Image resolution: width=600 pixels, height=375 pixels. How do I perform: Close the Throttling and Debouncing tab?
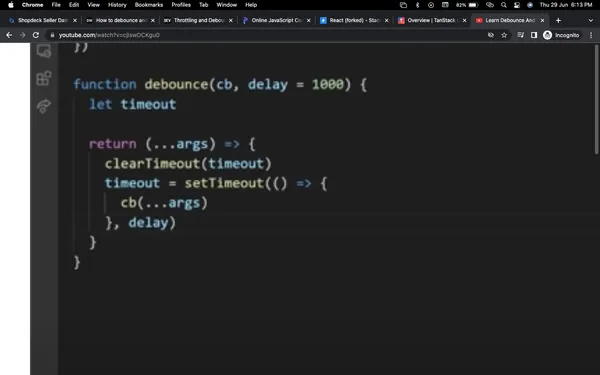(x=231, y=21)
